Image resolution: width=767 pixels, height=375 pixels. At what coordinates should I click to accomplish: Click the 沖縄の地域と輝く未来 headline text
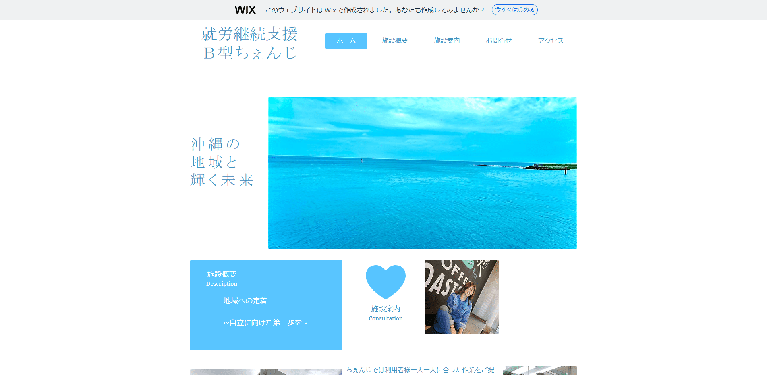coord(222,162)
